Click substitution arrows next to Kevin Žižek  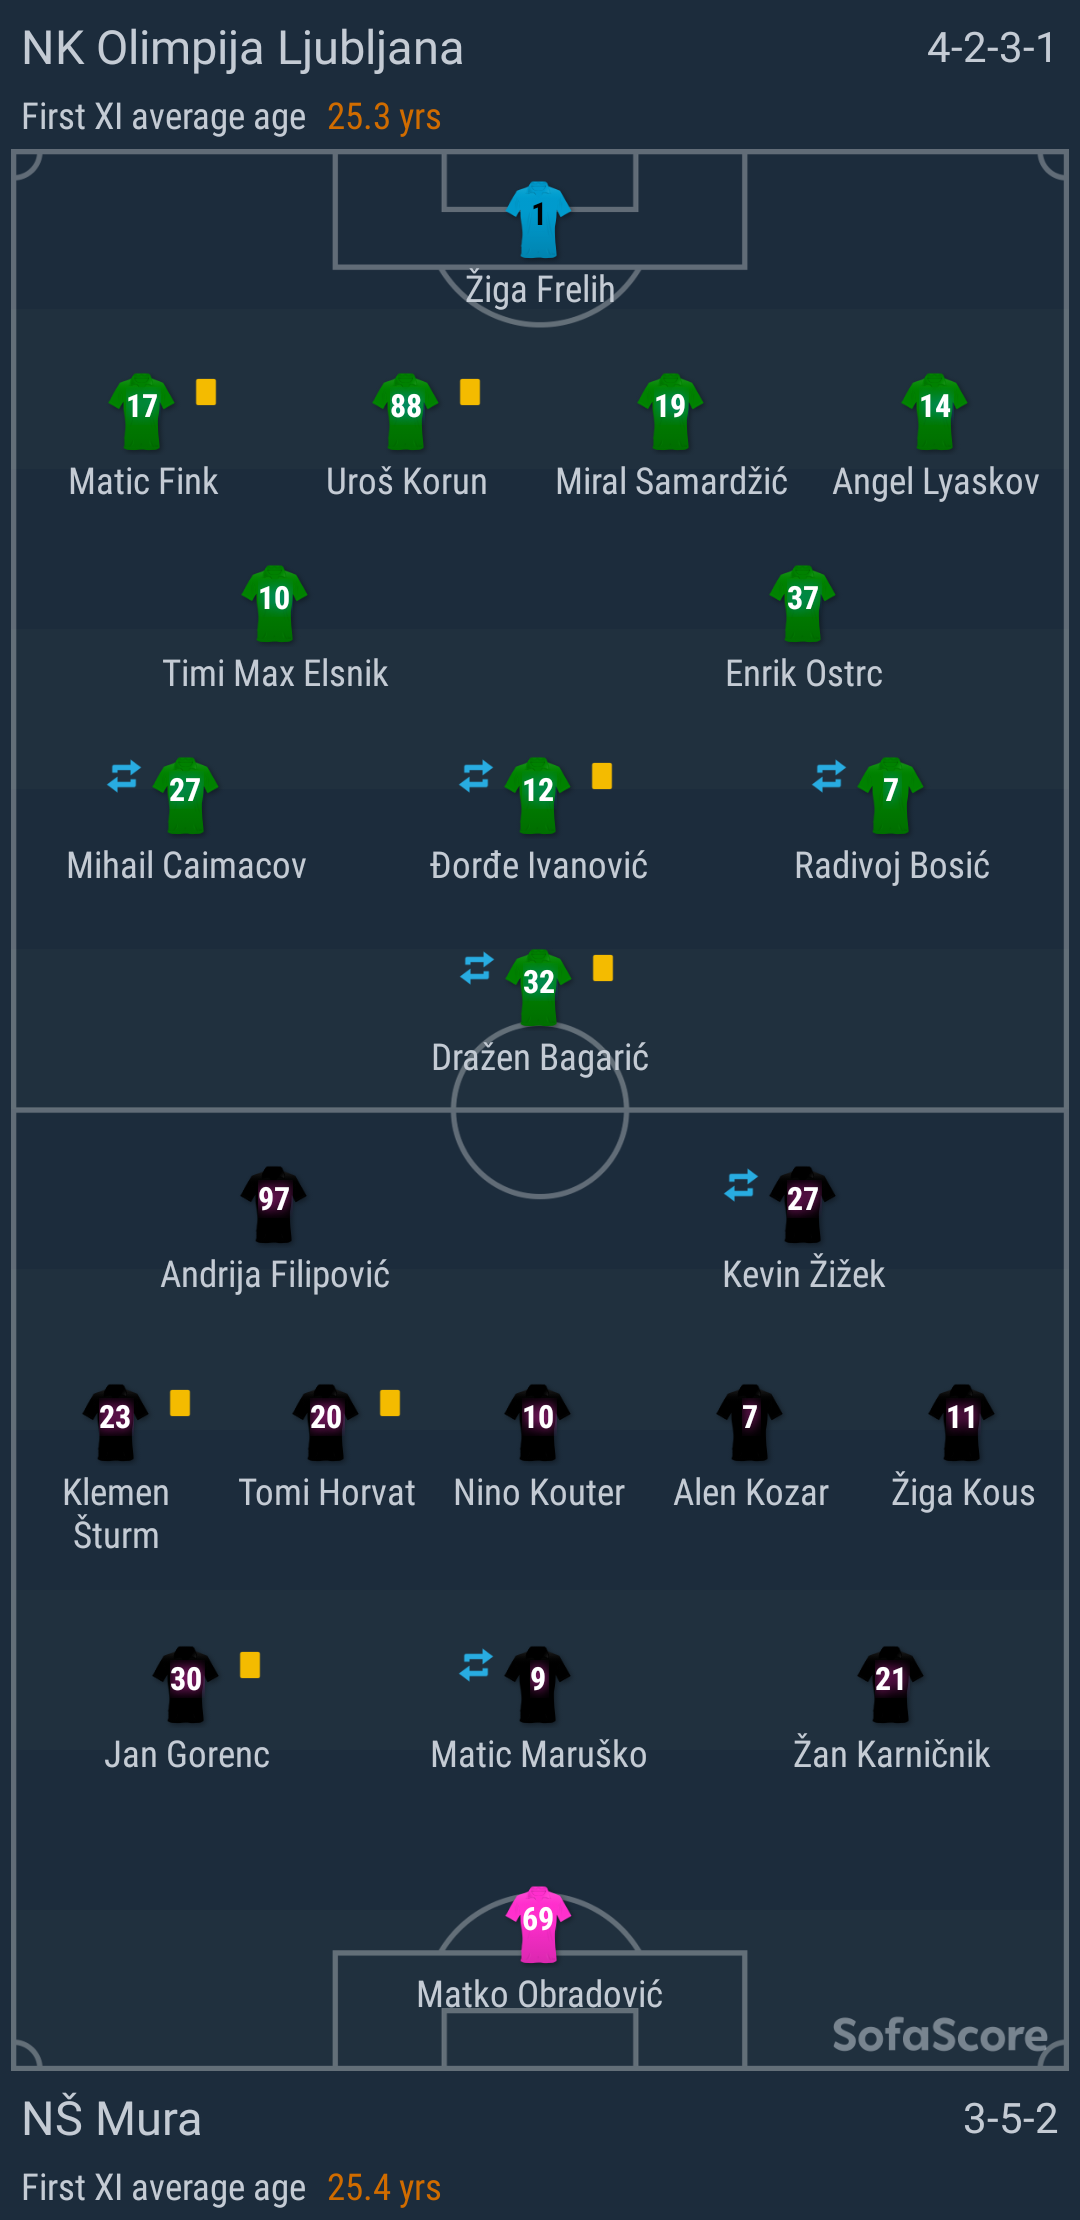point(741,1185)
